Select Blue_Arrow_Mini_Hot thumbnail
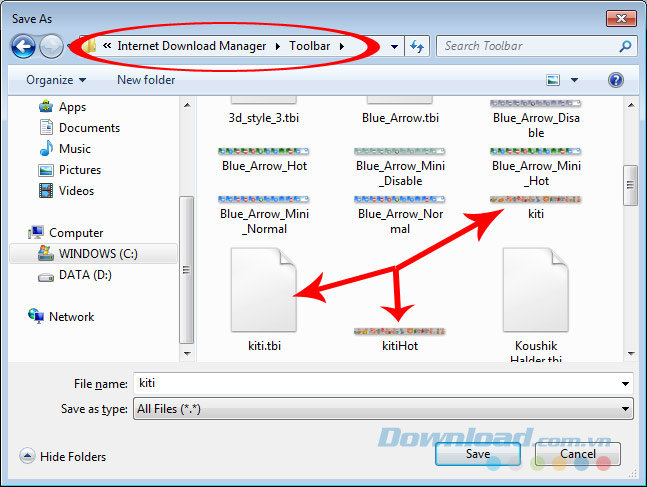Viewport: 647px width, 487px height. [x=535, y=151]
